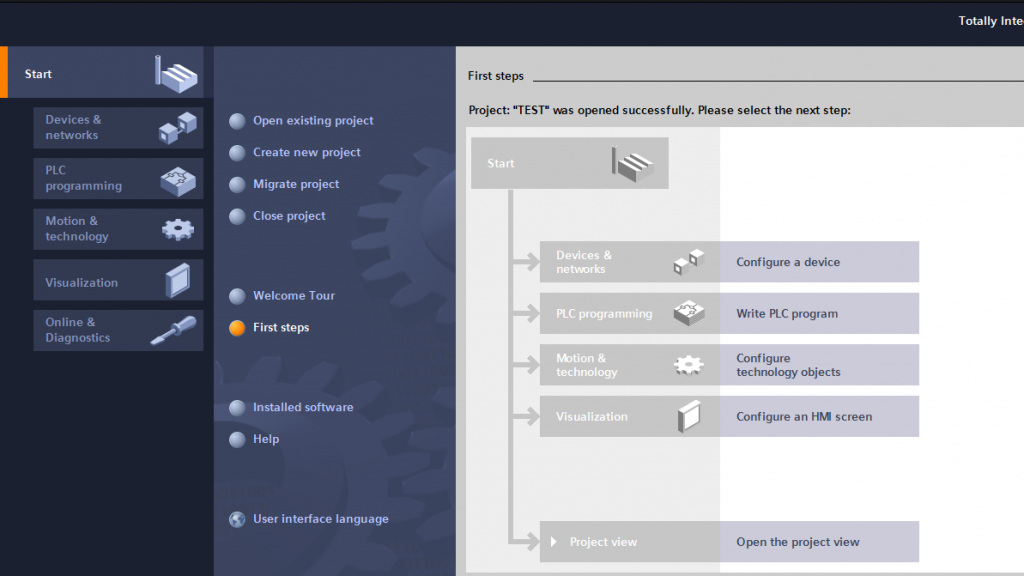This screenshot has height=576, width=1024.
Task: Click the globe icon for User interface language
Action: [237, 519]
